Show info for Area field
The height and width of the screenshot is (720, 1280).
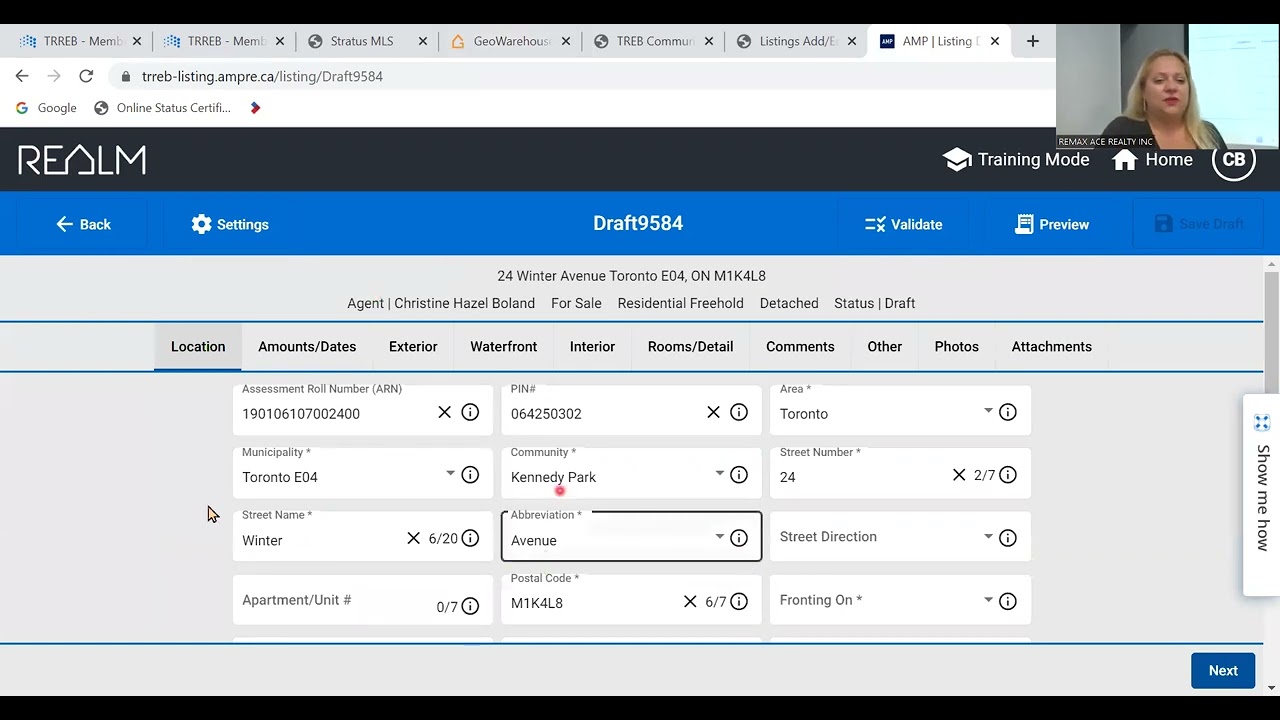[1008, 412]
